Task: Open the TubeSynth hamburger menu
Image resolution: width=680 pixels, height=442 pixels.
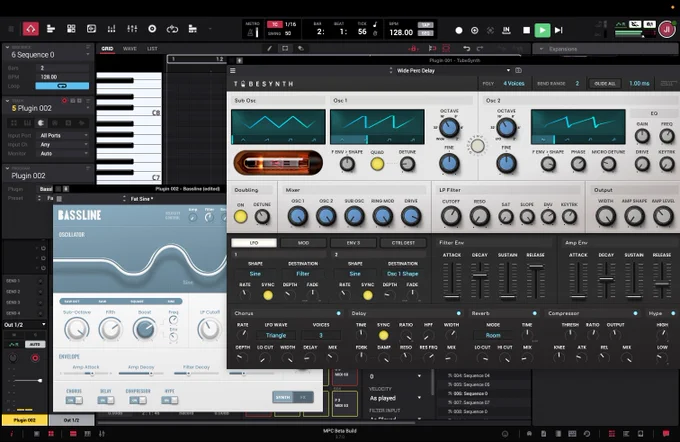Action: click(233, 70)
